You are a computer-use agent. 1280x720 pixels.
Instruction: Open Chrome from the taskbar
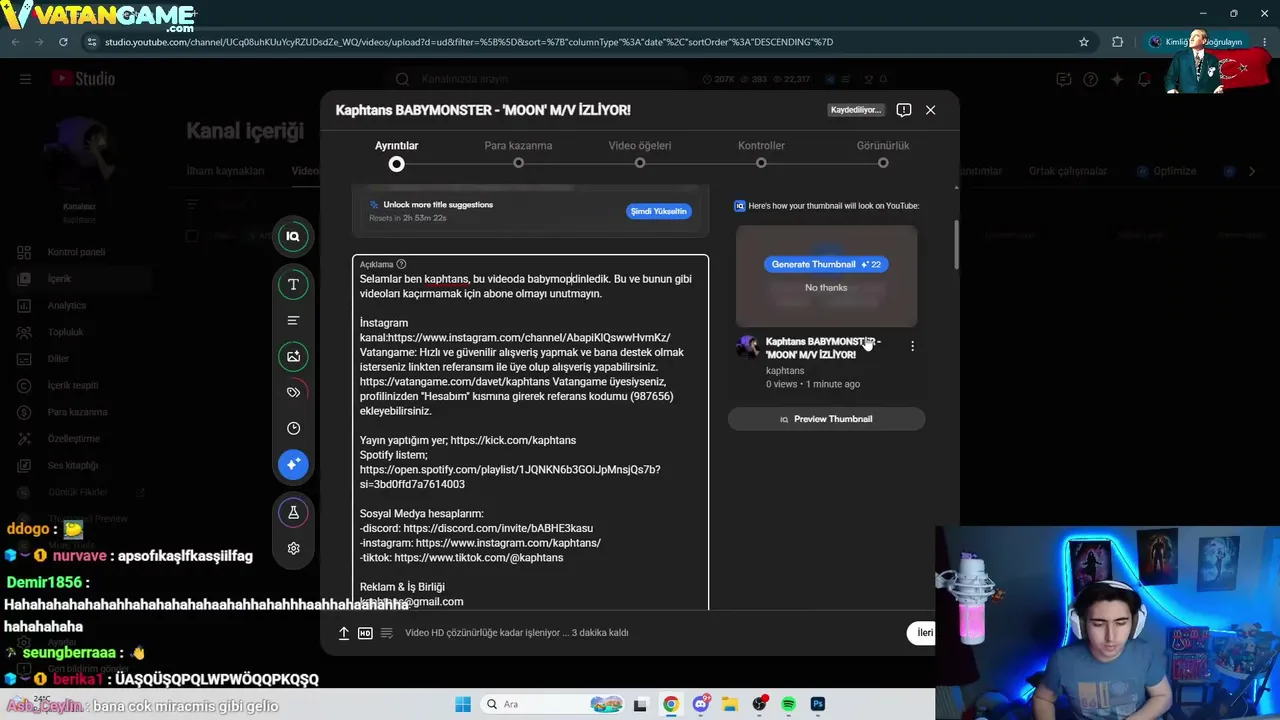671,704
